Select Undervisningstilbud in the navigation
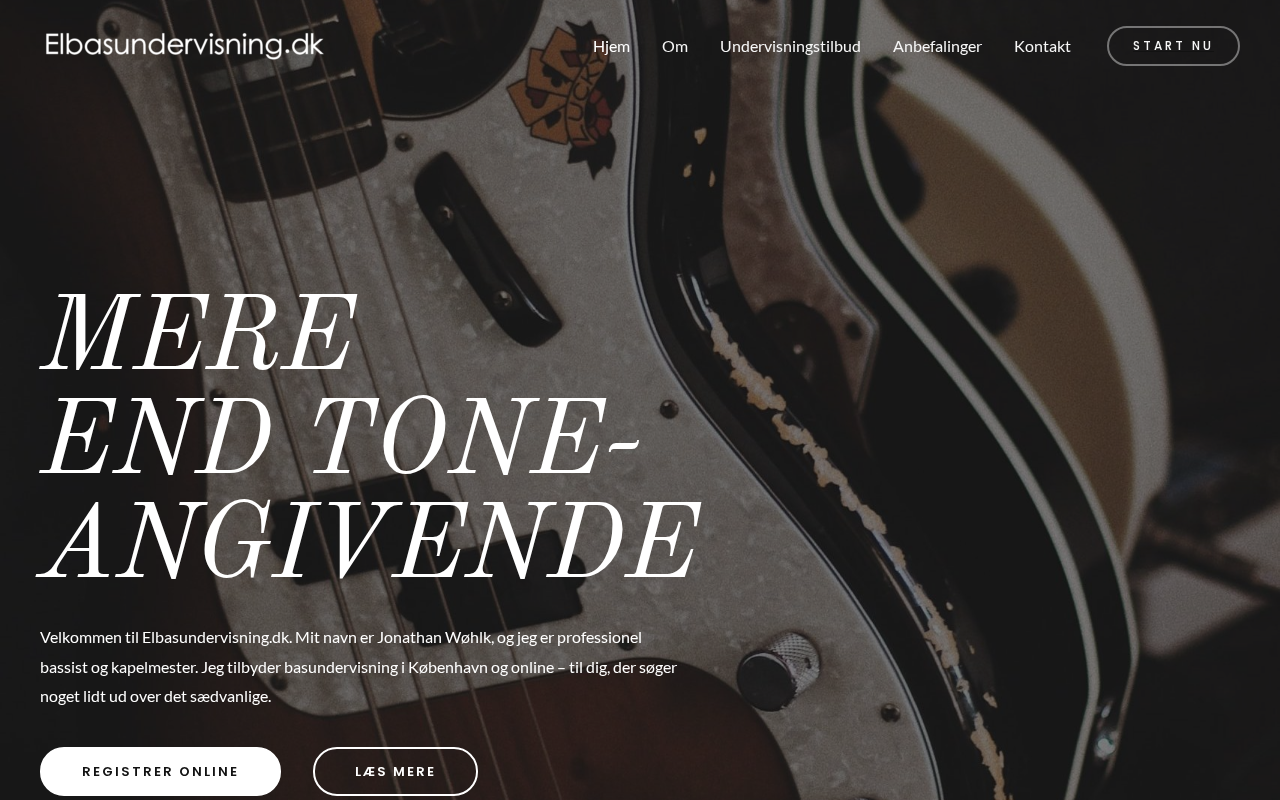The height and width of the screenshot is (800, 1280). coord(790,46)
